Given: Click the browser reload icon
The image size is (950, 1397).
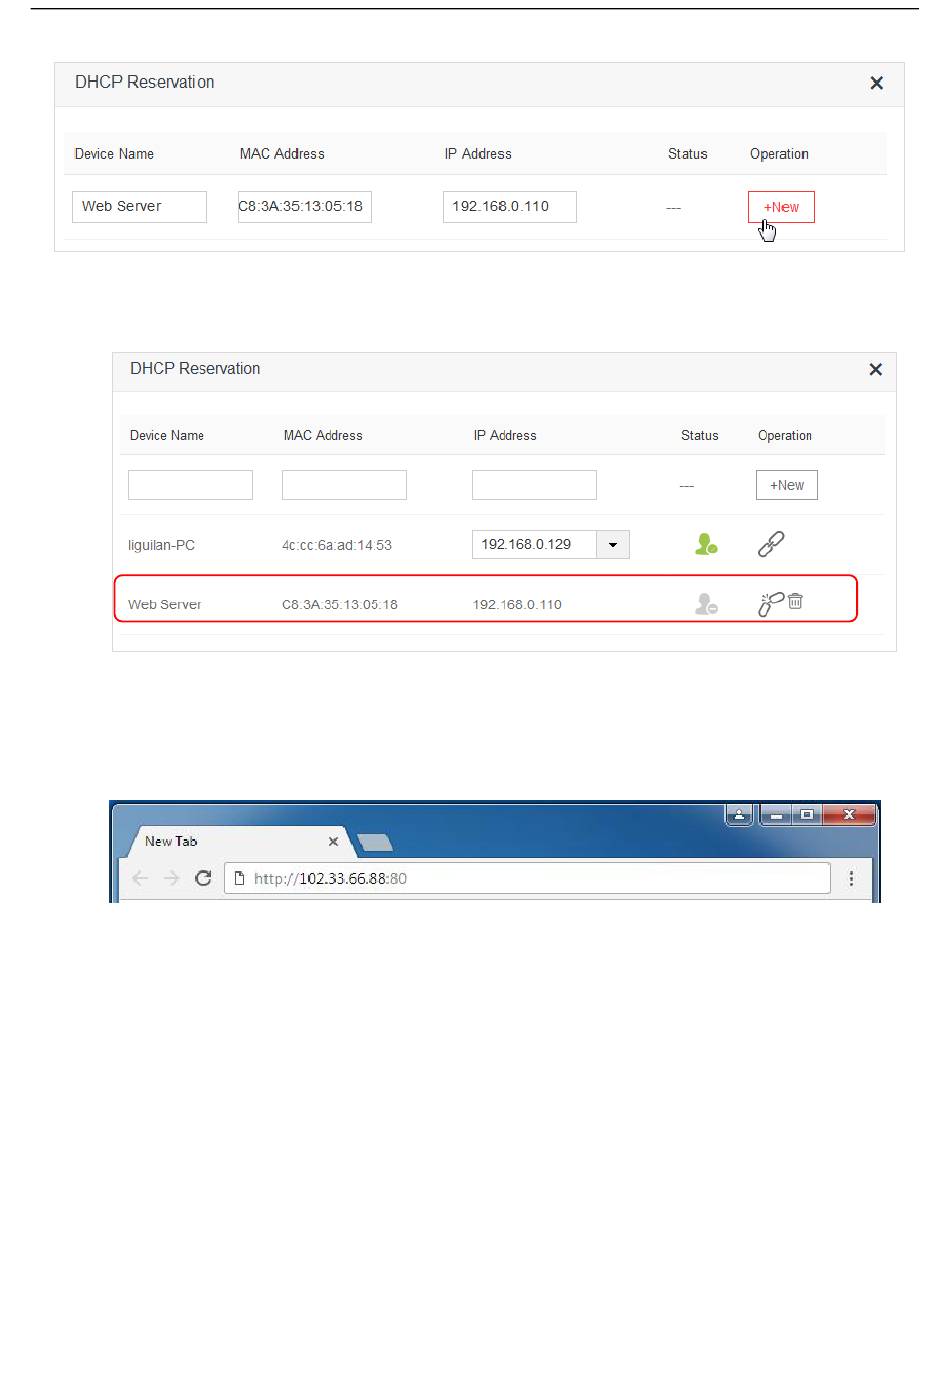Looking at the screenshot, I should coord(203,878).
